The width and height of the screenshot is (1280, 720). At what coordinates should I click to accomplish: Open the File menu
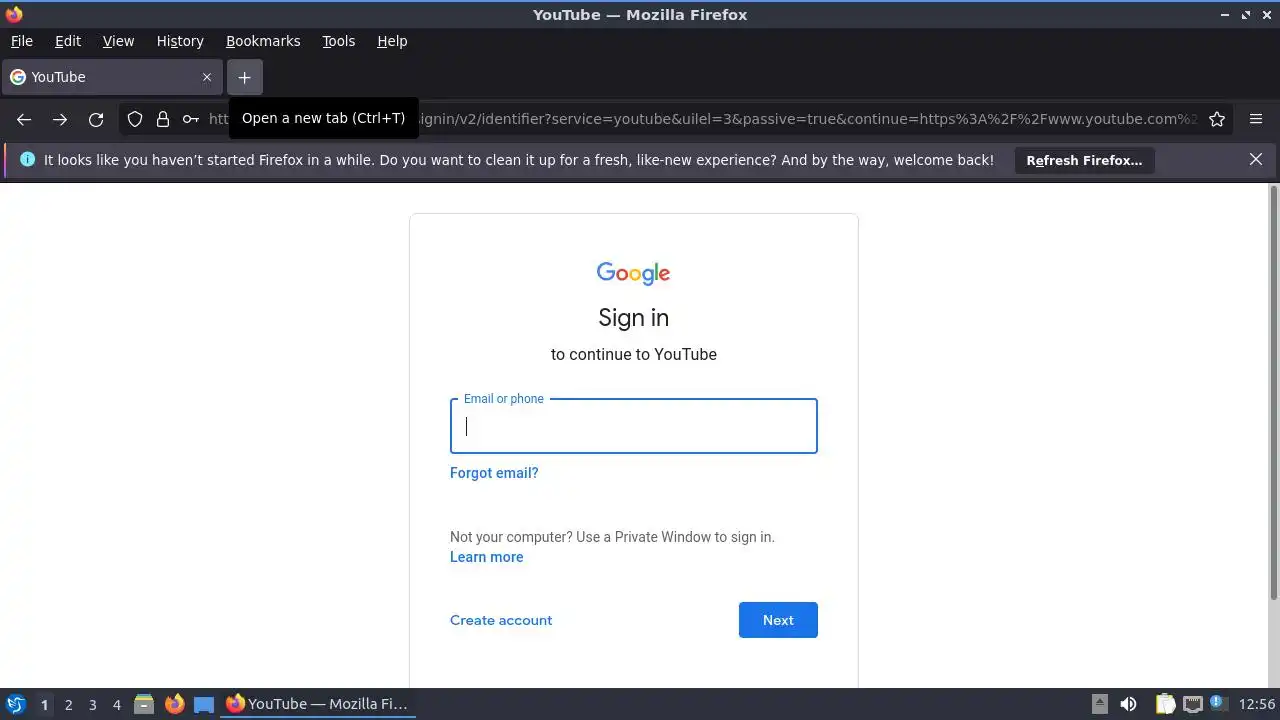[x=22, y=41]
